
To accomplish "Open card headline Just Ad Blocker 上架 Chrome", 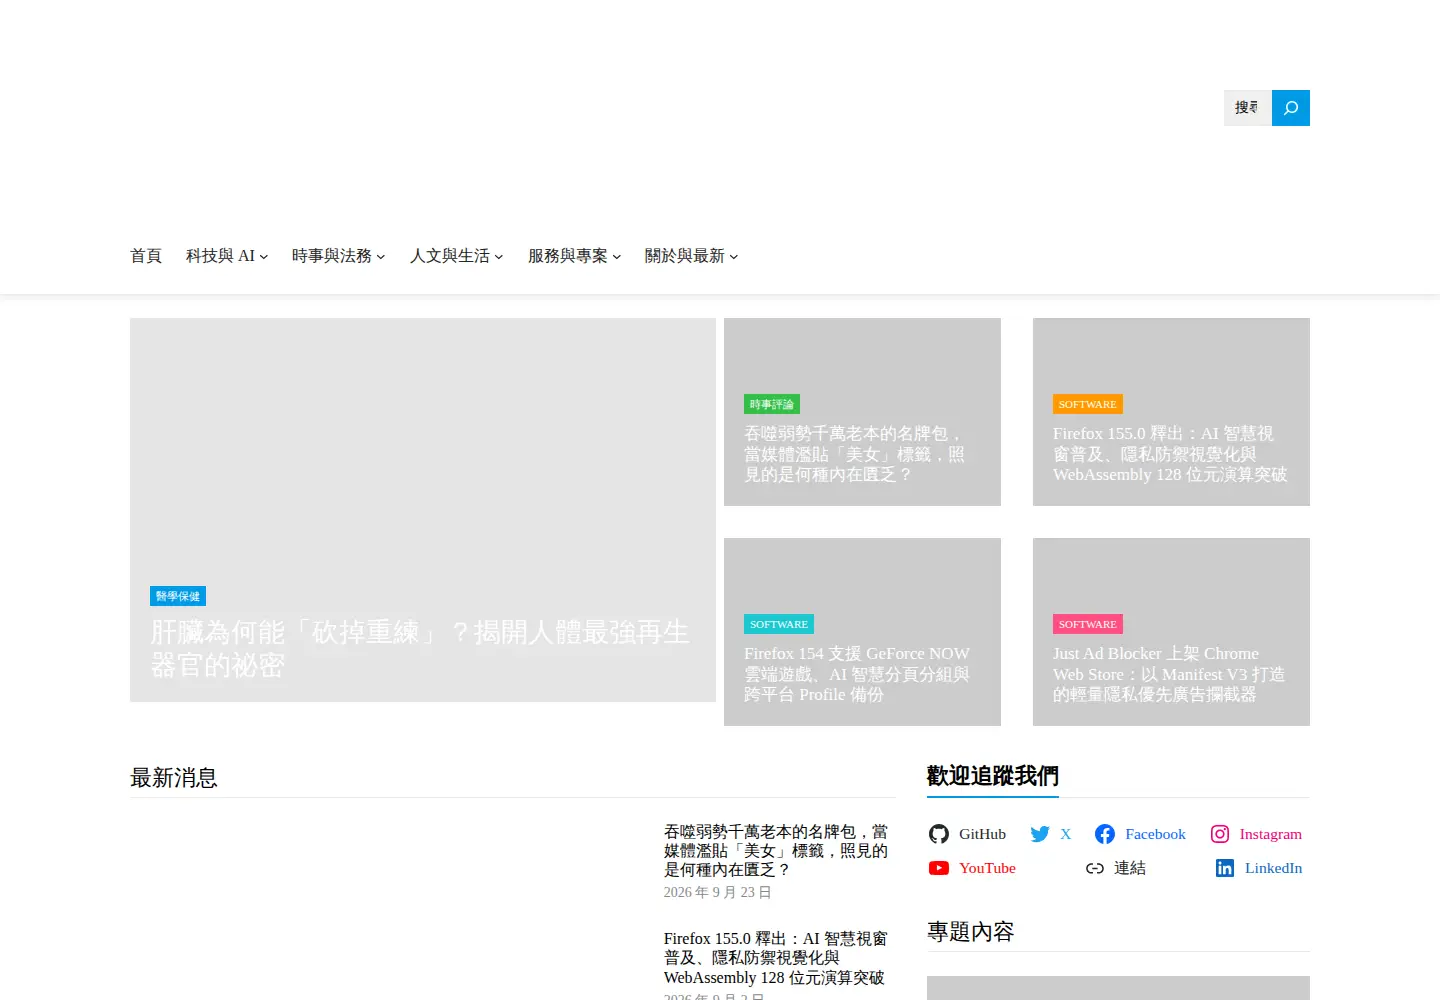I will pos(1169,674).
